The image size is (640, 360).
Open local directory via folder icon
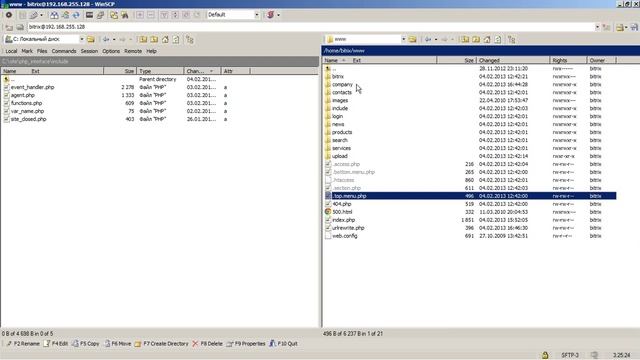(x=91, y=39)
